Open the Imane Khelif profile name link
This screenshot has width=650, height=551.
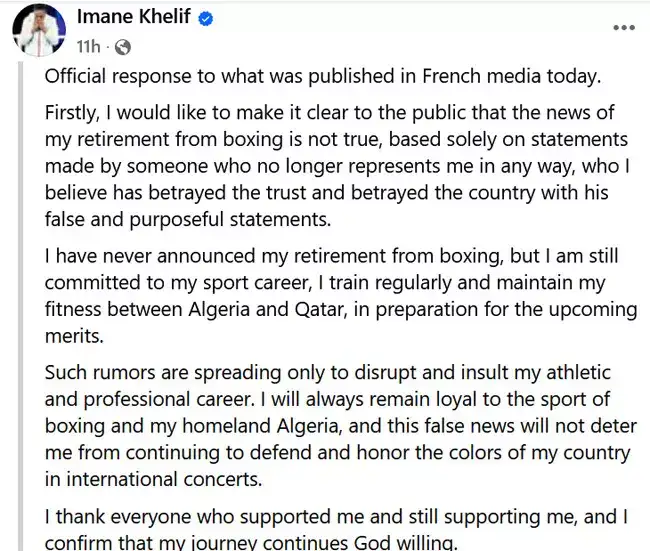(x=133, y=17)
